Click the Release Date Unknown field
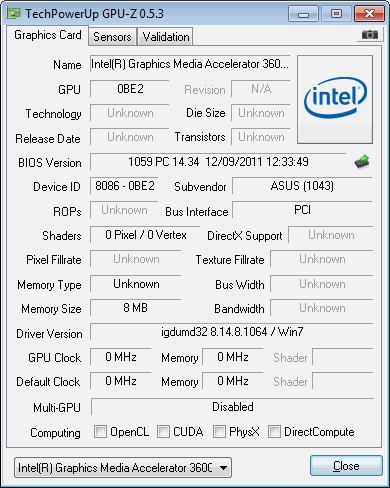This screenshot has width=390, height=488. point(130,137)
